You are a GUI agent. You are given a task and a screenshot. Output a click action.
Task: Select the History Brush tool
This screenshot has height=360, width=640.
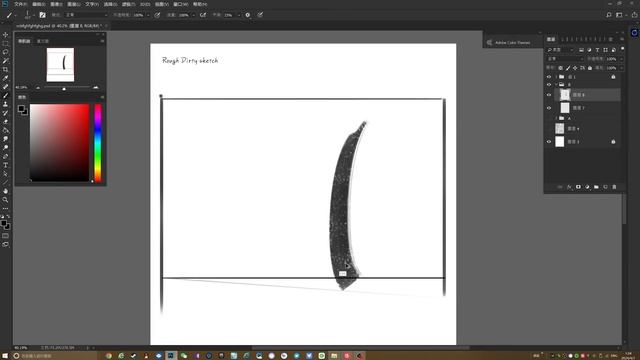click(5, 113)
